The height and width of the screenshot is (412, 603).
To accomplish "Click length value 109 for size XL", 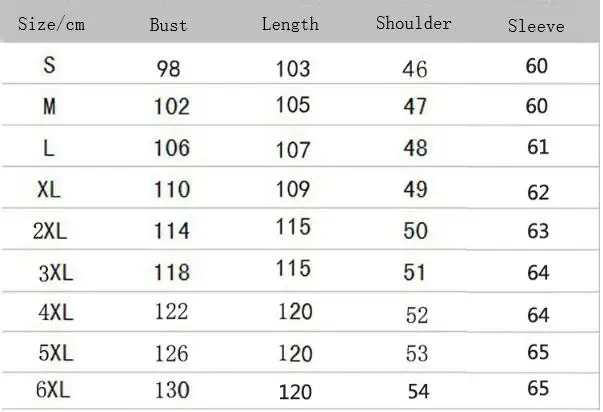I will tap(293, 189).
